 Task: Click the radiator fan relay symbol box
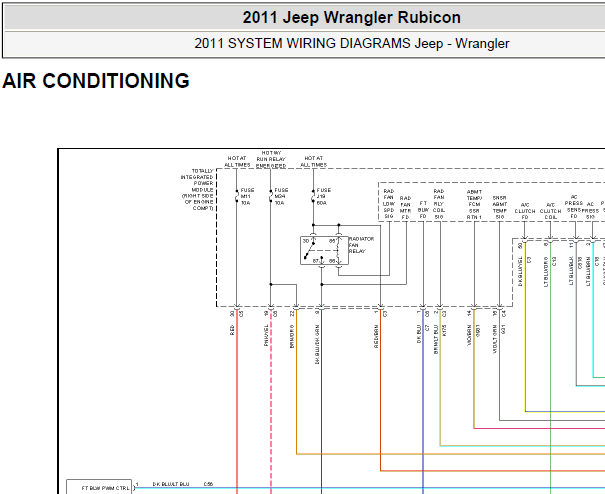tap(324, 250)
